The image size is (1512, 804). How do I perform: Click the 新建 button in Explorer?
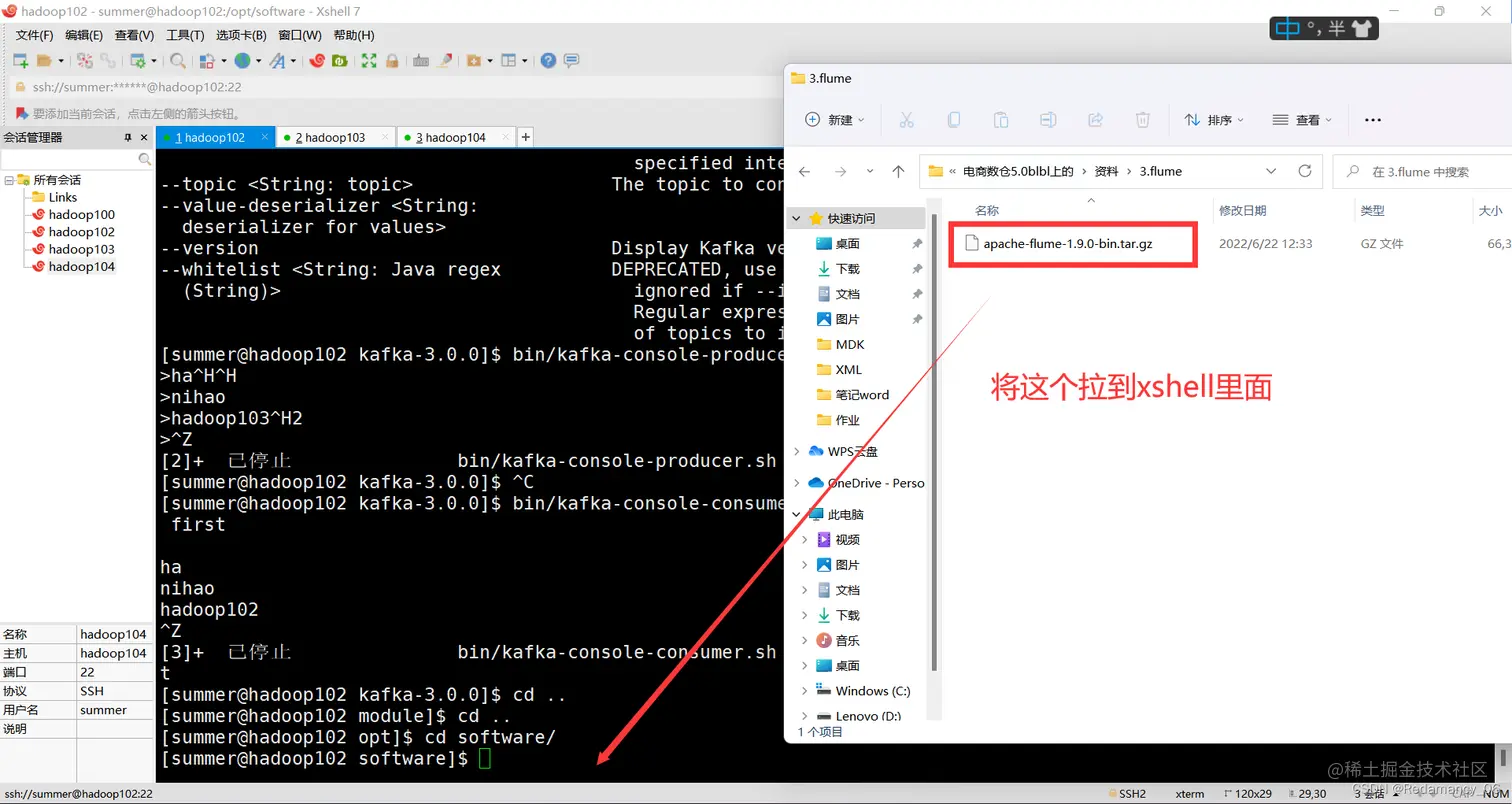click(x=835, y=120)
